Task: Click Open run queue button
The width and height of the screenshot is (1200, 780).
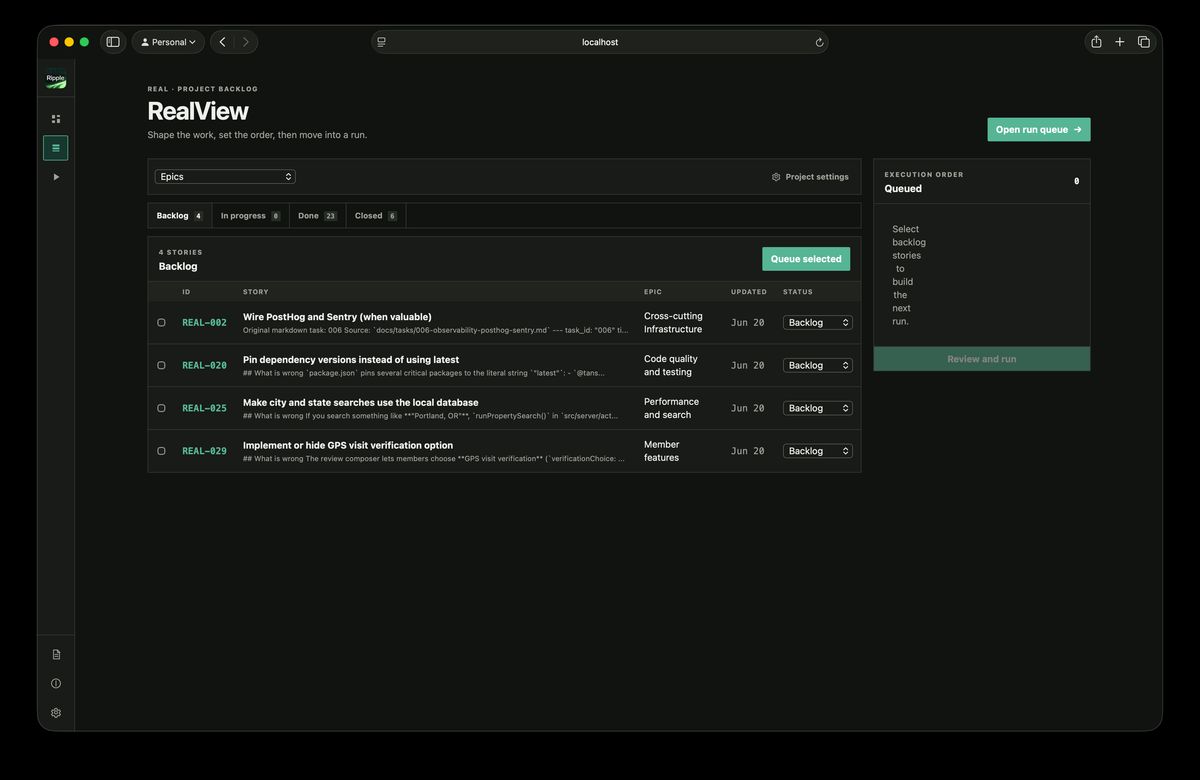Action: (1039, 130)
